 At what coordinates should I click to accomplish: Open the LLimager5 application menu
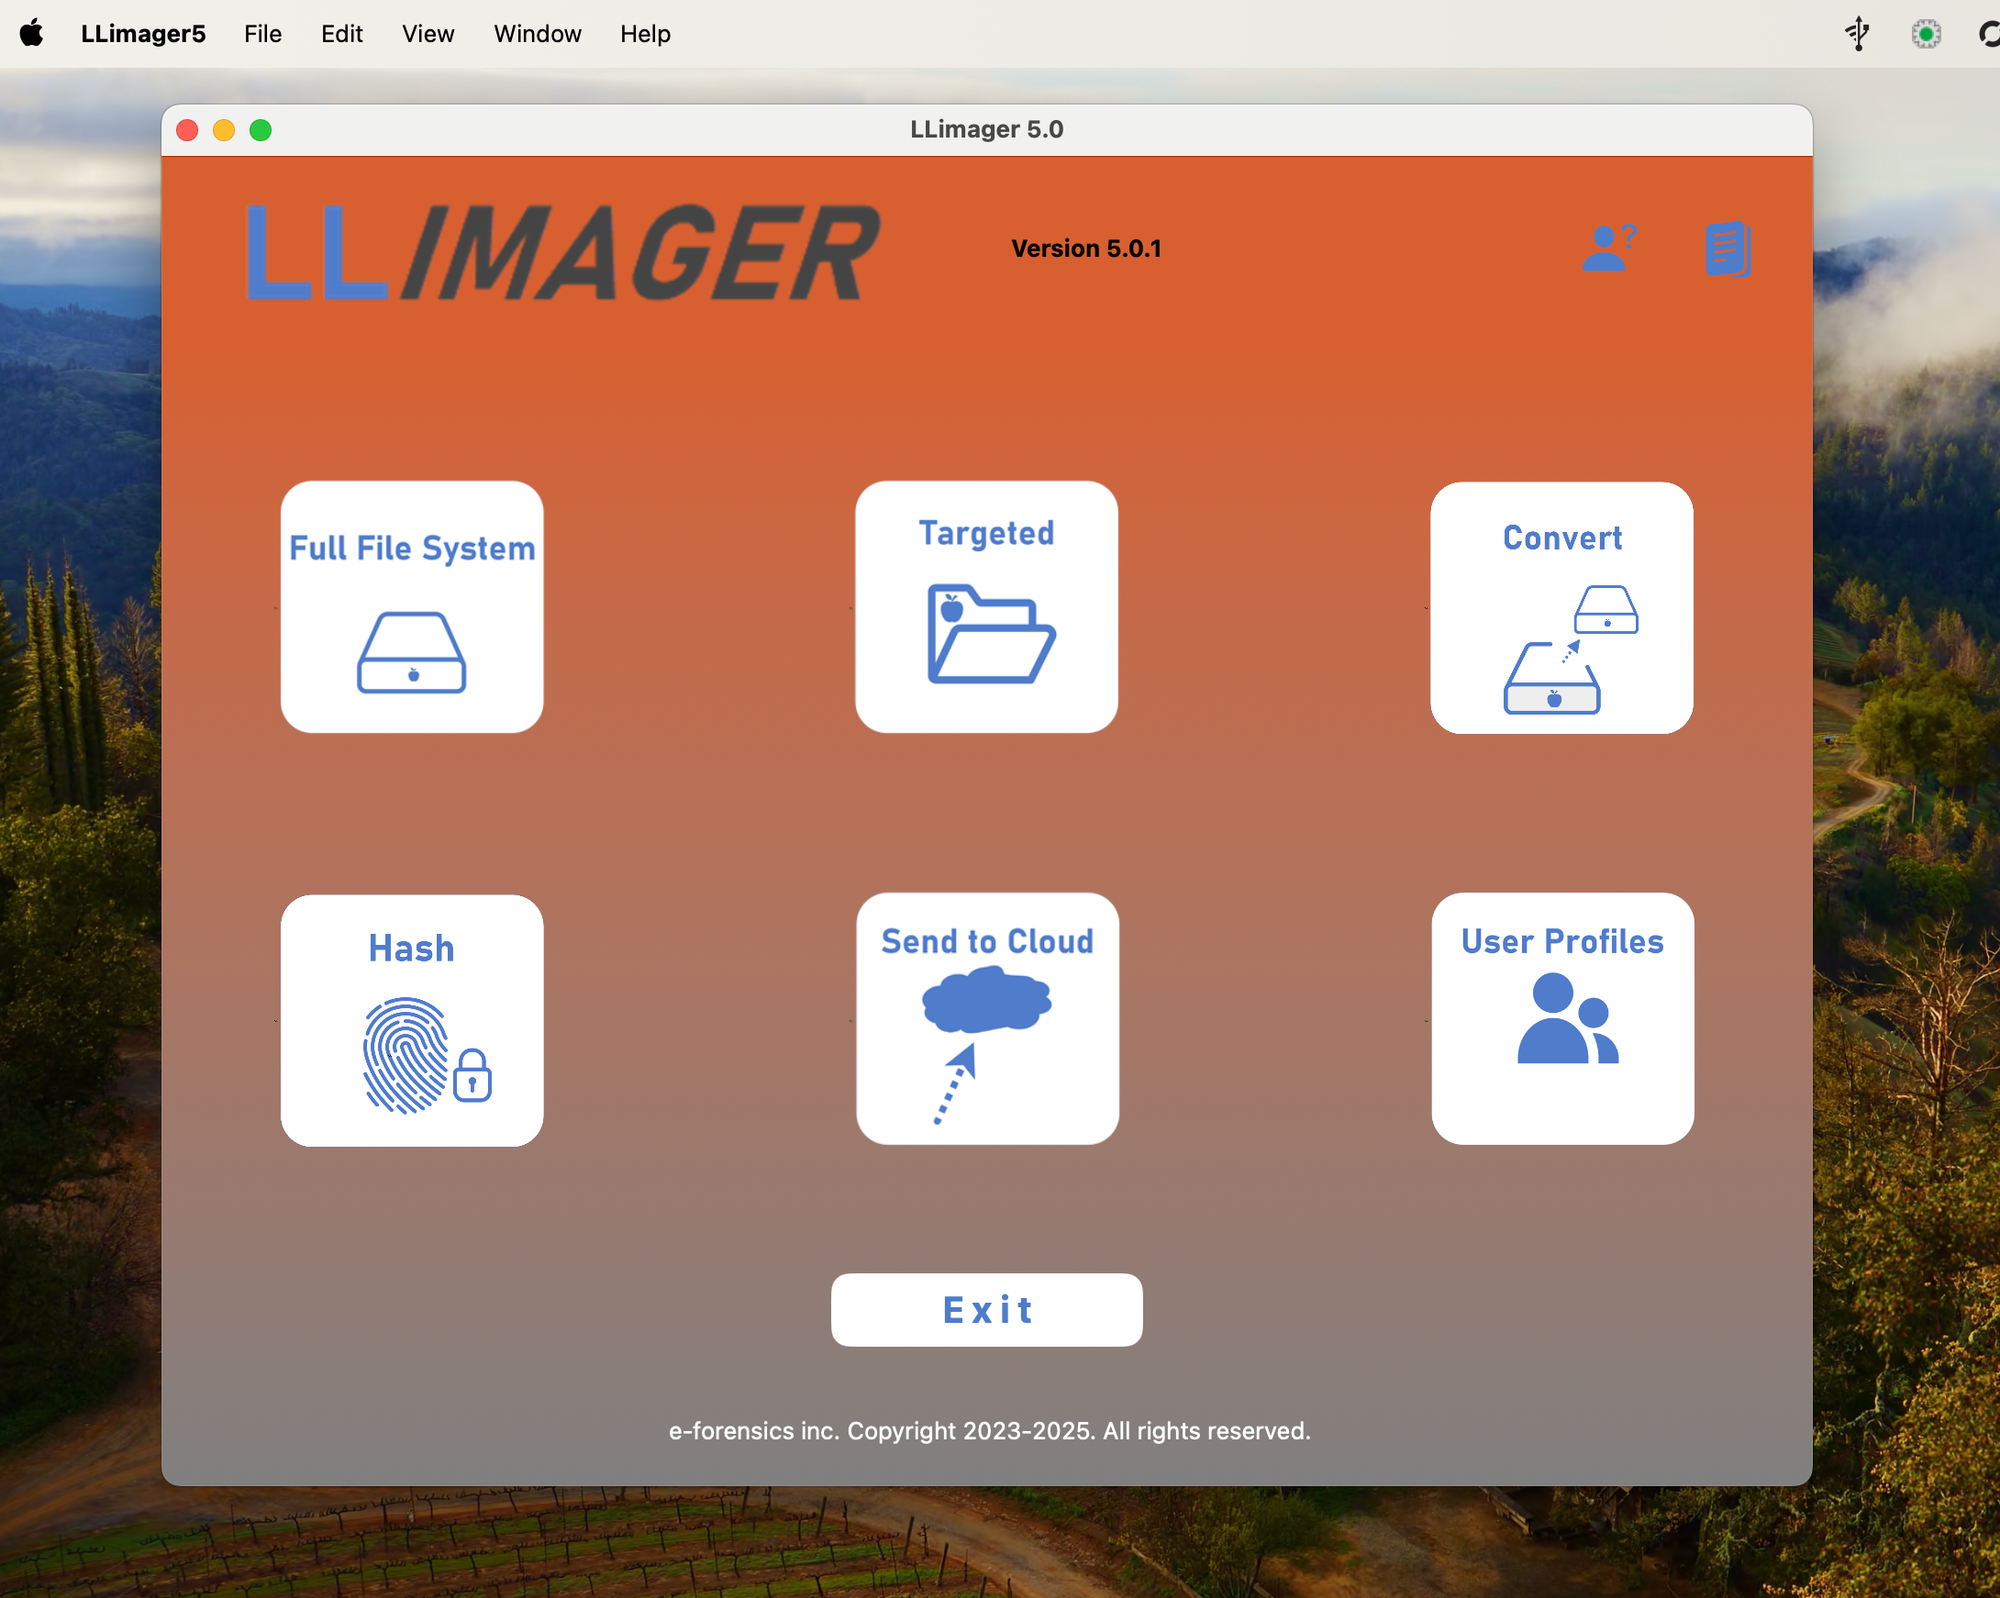click(x=143, y=34)
